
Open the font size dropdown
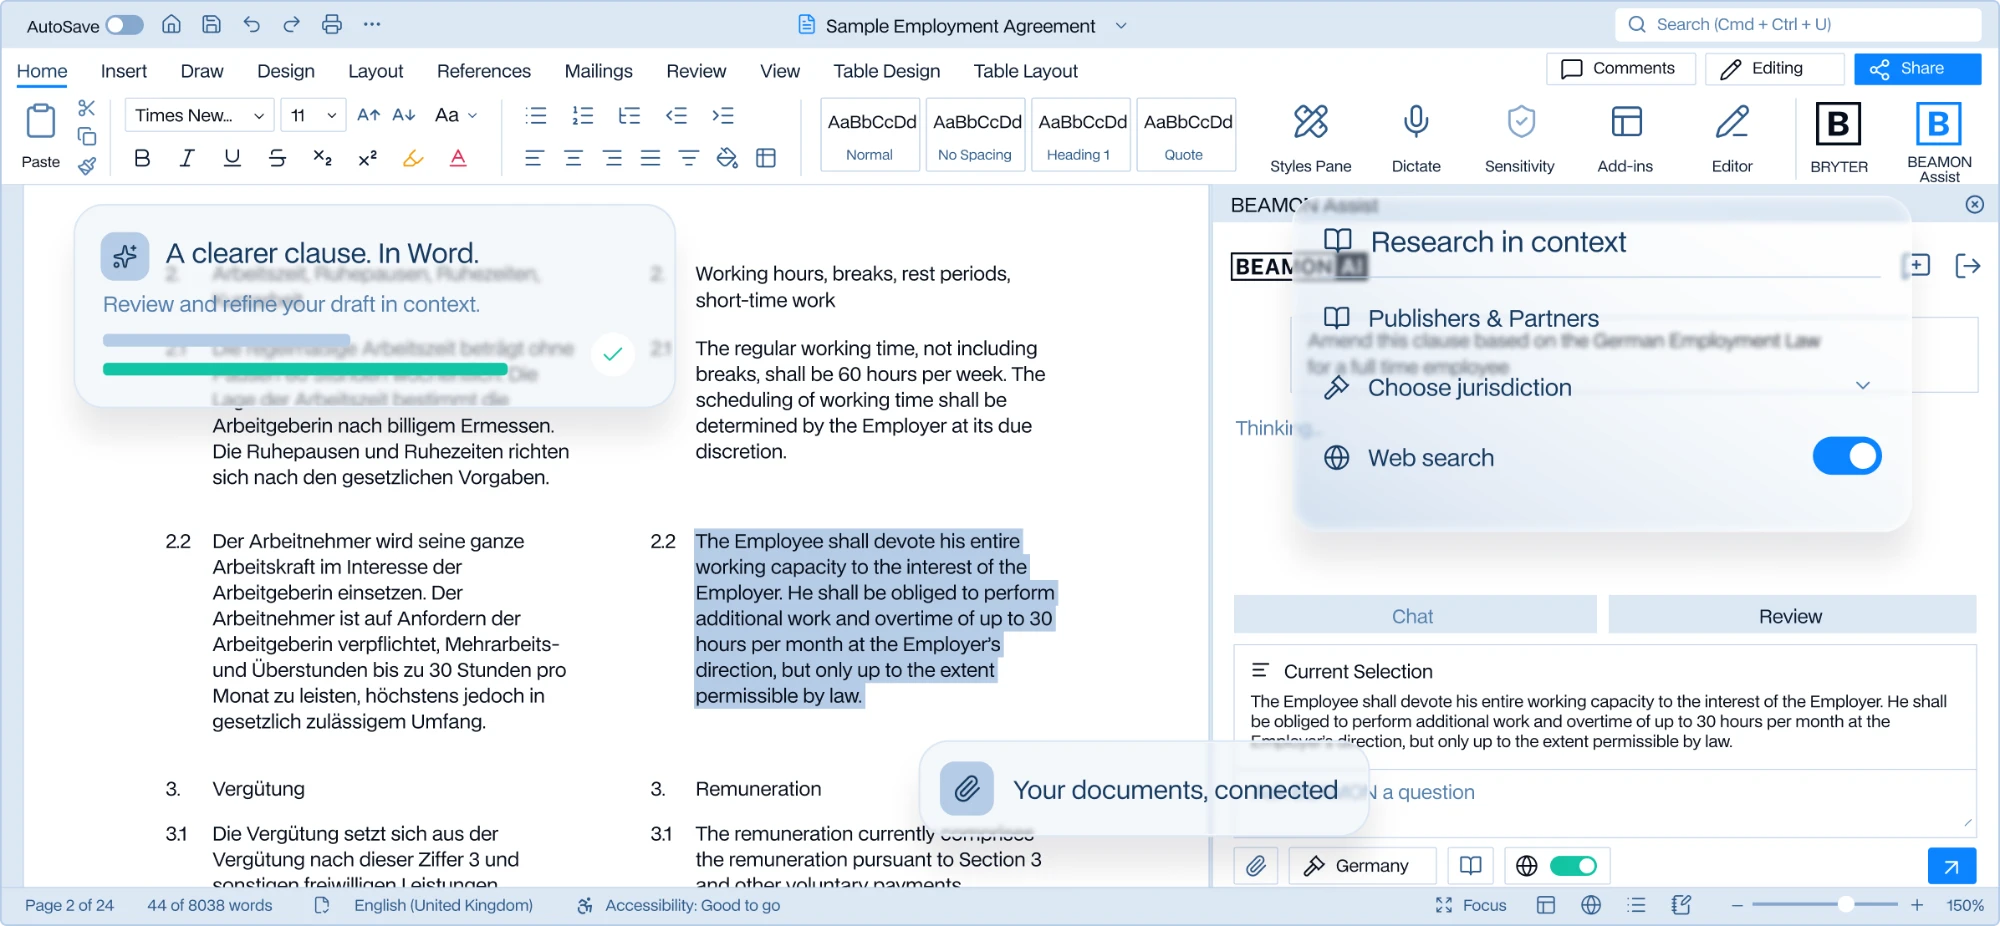pyautogui.click(x=313, y=116)
